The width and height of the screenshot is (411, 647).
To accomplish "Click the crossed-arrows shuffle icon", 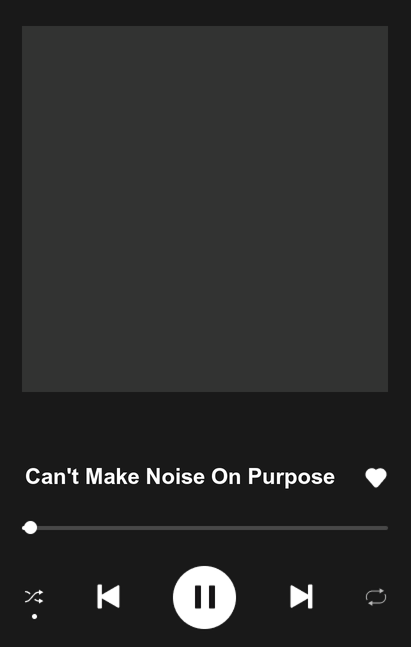I will click(x=34, y=597).
